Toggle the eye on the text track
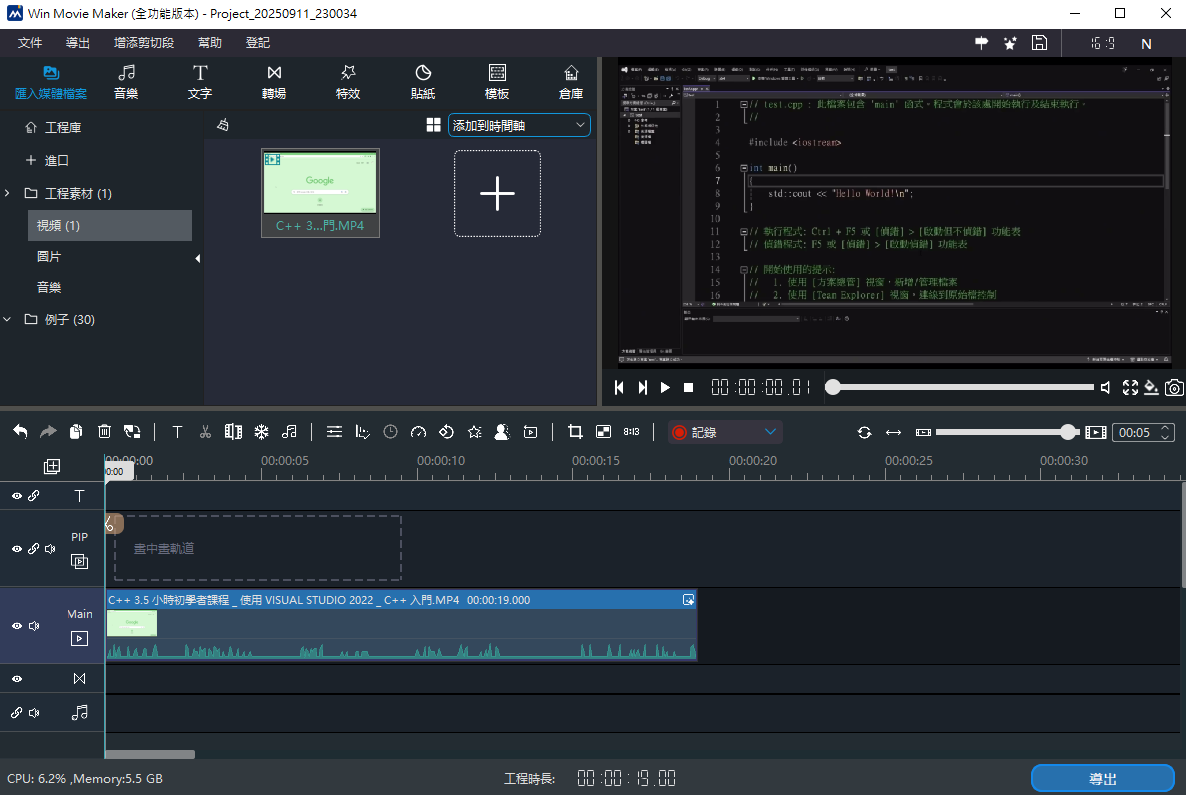The image size is (1186, 795). tap(17, 496)
